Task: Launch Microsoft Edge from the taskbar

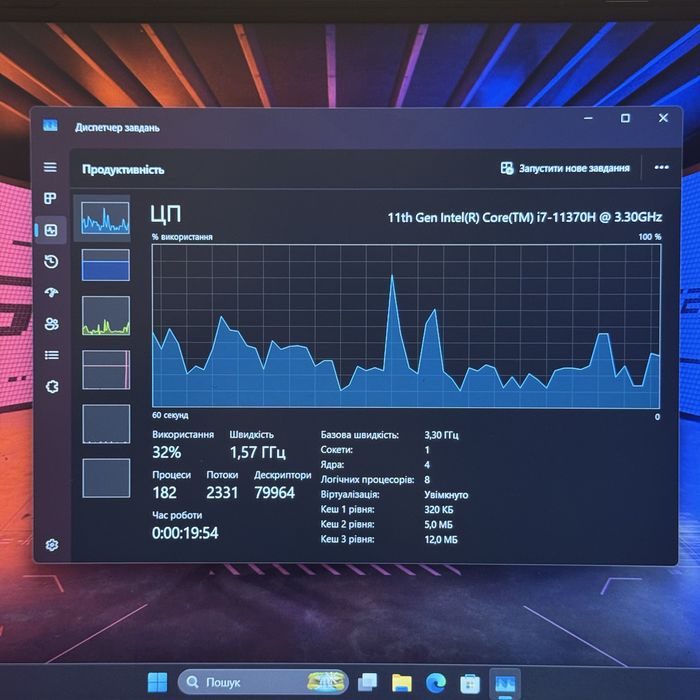Action: [436, 683]
